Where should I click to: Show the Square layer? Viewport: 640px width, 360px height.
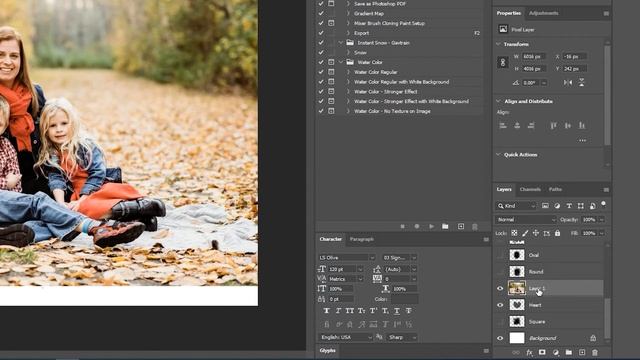pyautogui.click(x=500, y=322)
